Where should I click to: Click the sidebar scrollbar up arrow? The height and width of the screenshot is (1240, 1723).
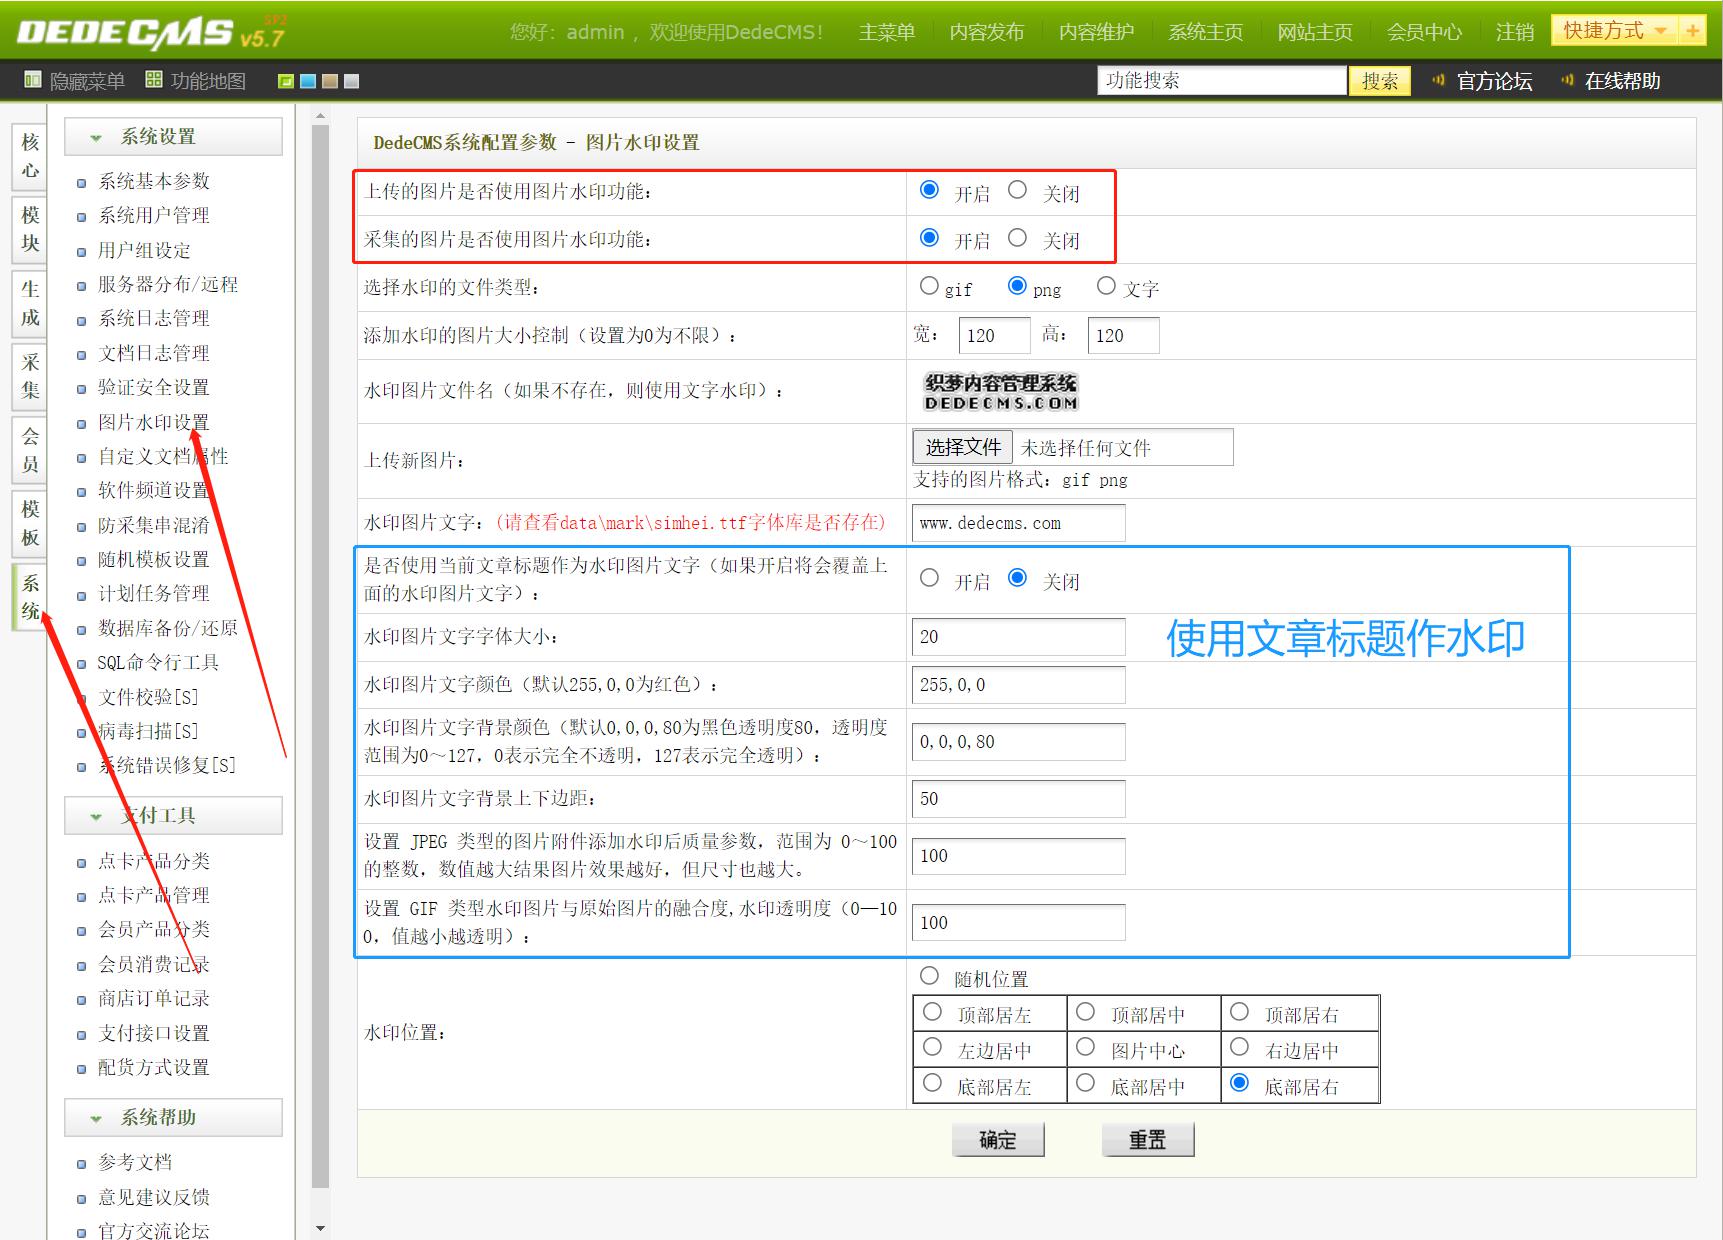coord(320,117)
